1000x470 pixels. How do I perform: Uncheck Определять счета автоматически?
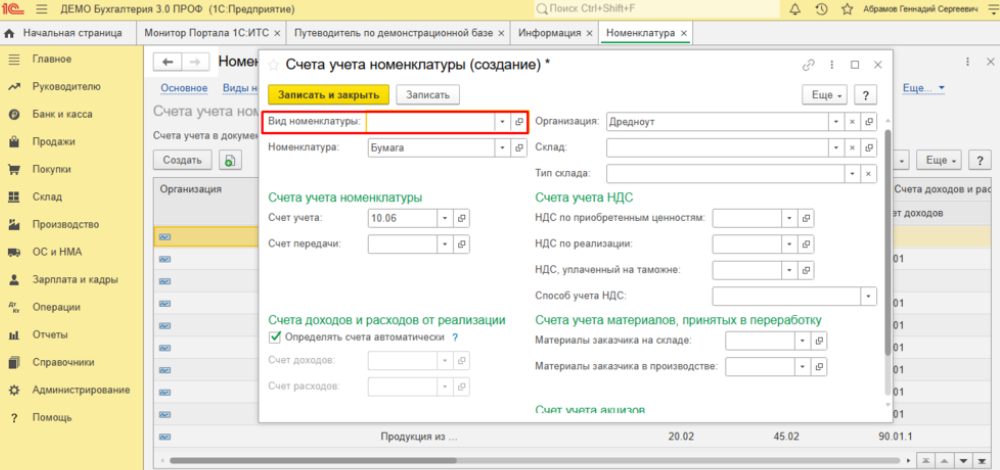275,337
